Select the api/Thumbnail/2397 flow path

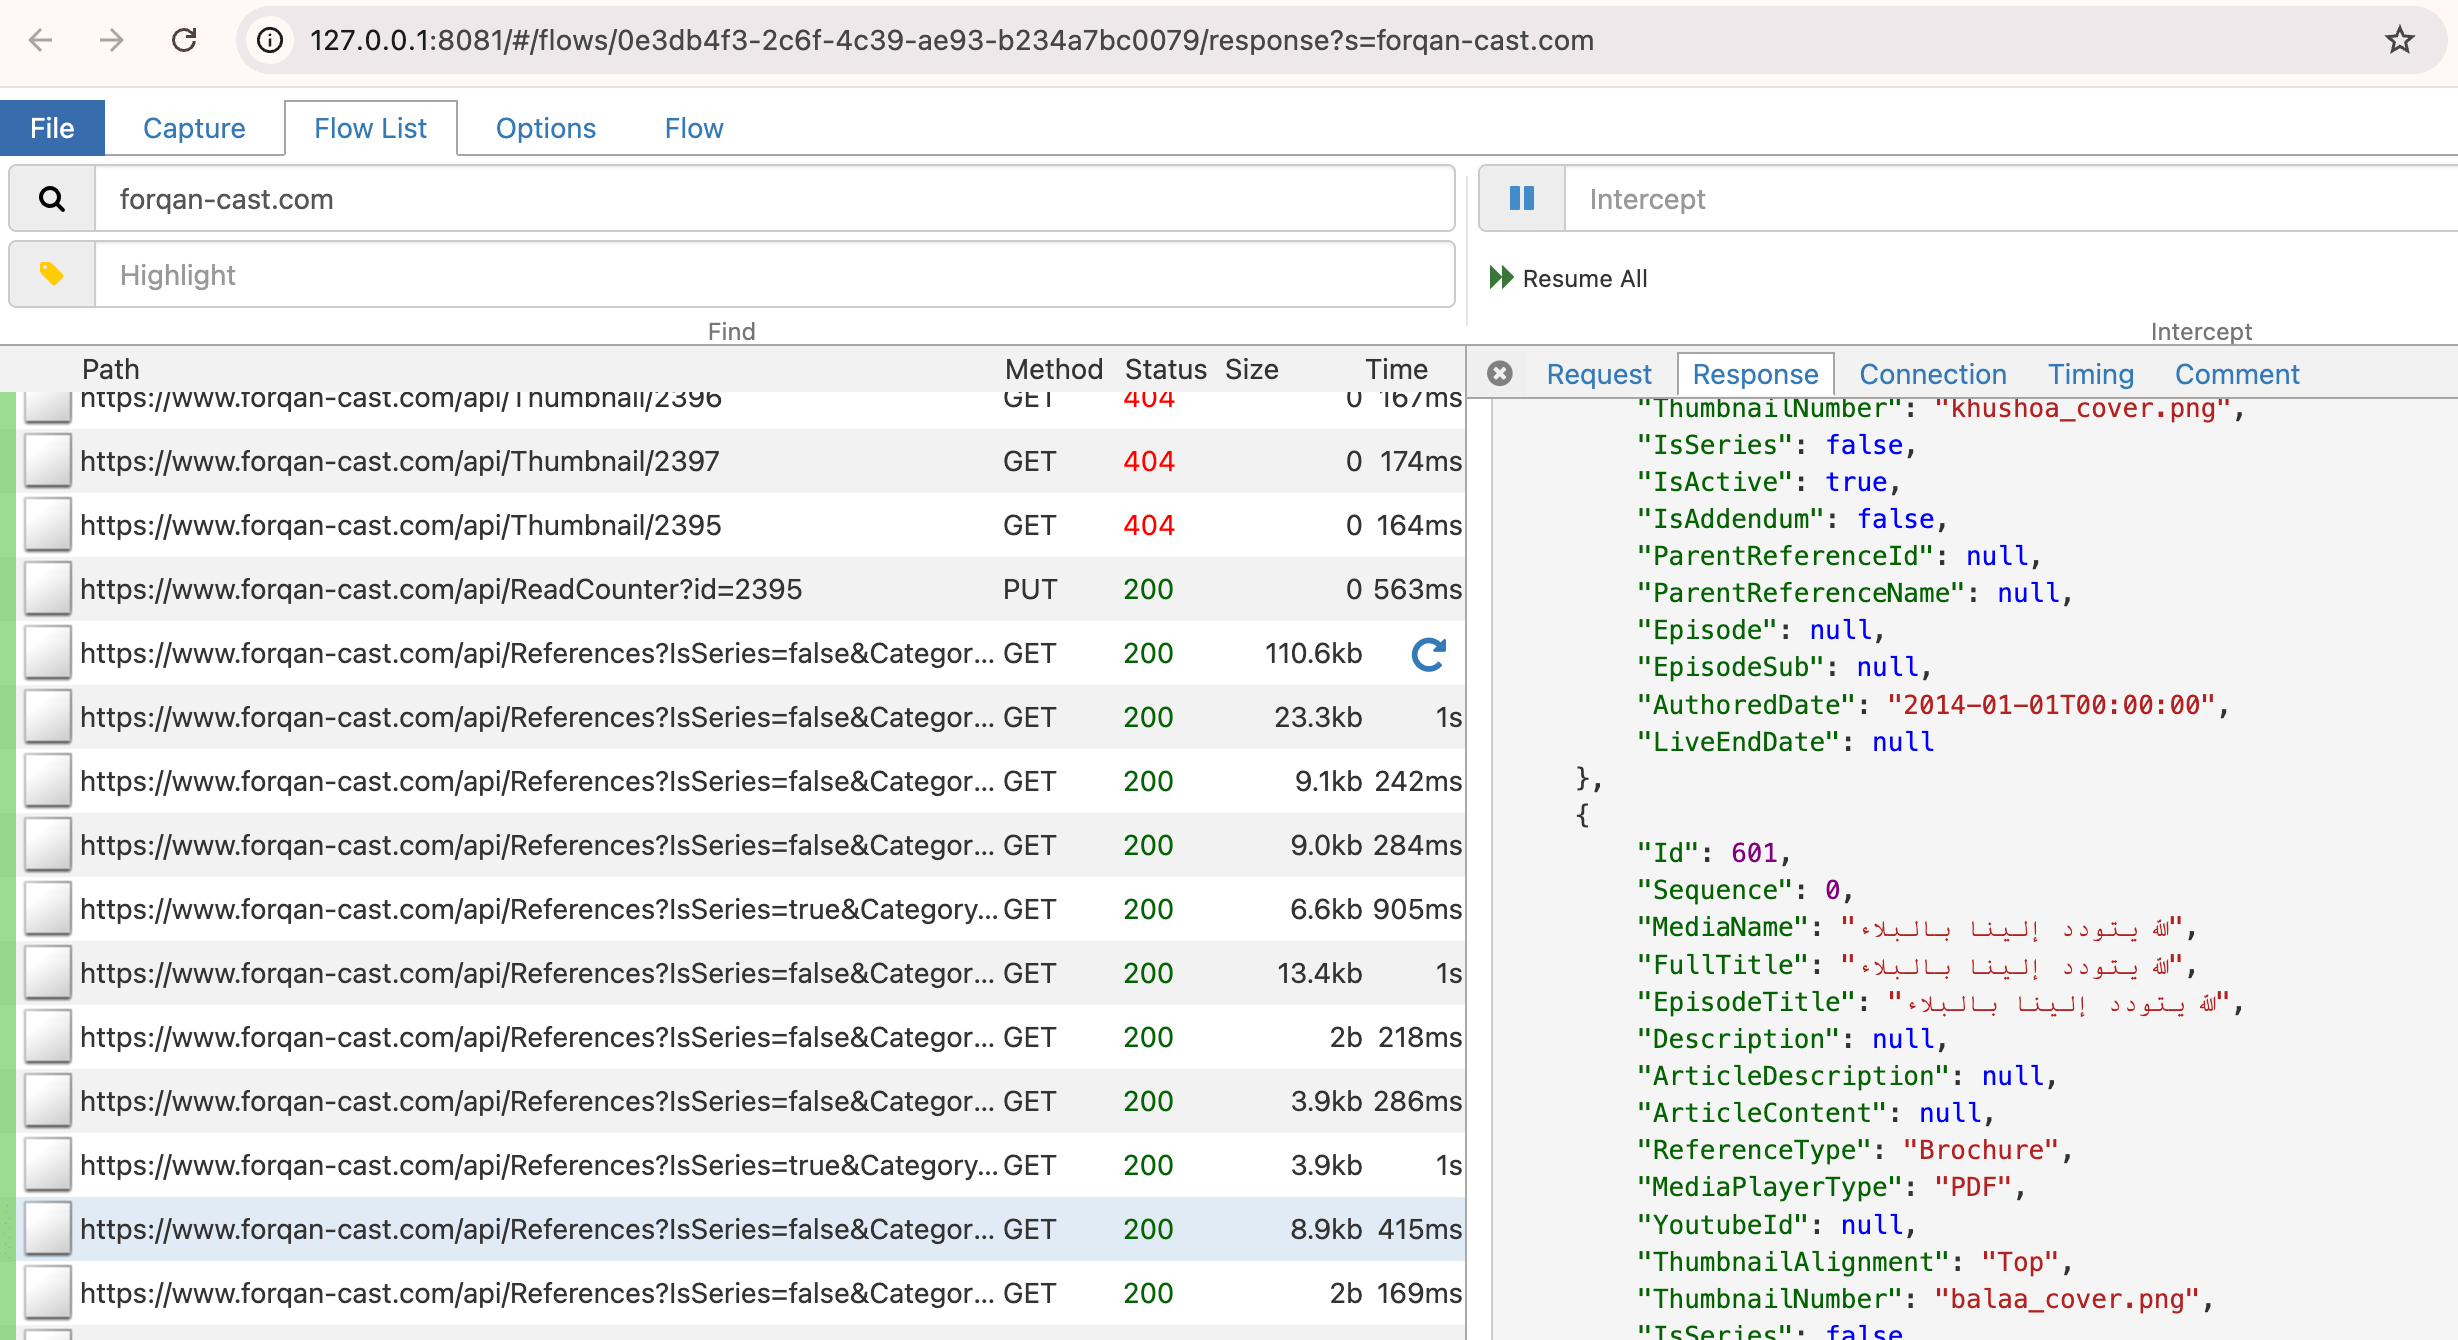(400, 461)
